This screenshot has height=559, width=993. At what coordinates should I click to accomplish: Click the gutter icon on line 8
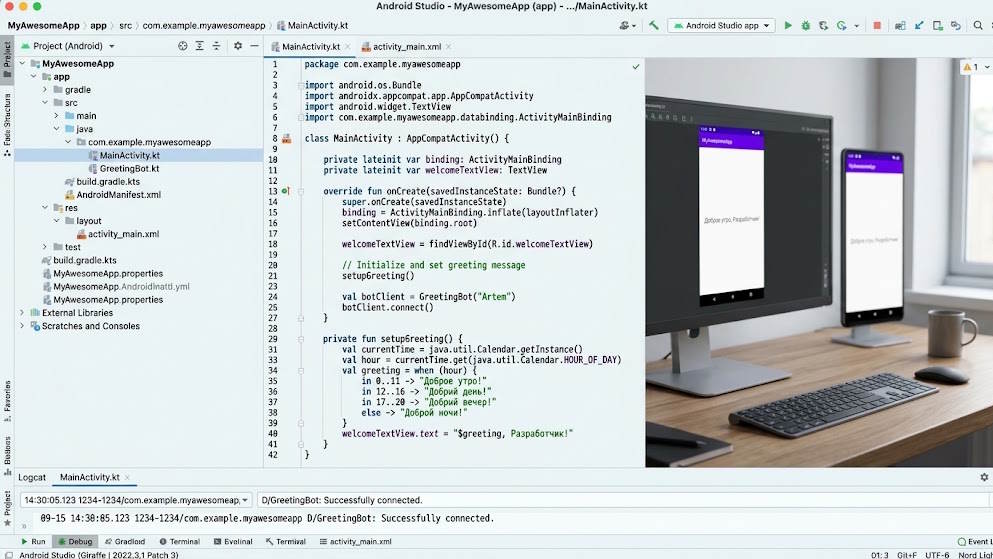(x=286, y=139)
